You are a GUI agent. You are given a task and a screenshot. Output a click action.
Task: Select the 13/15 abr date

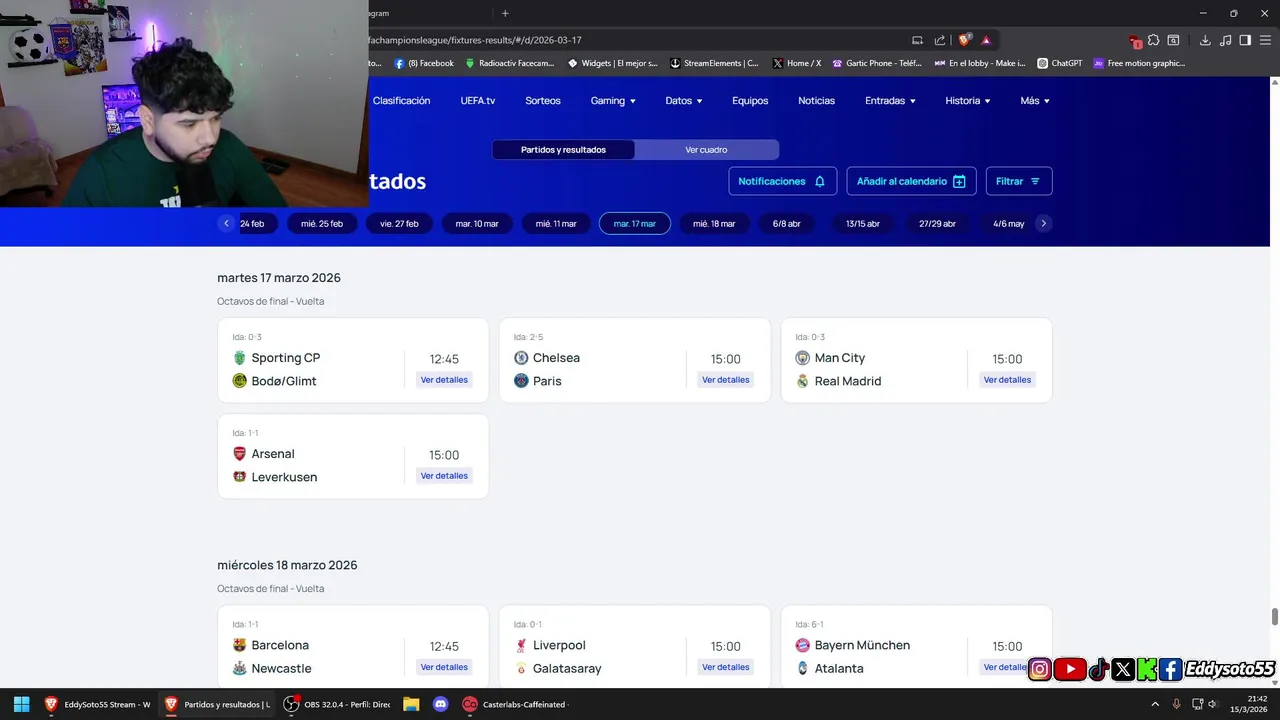click(863, 224)
